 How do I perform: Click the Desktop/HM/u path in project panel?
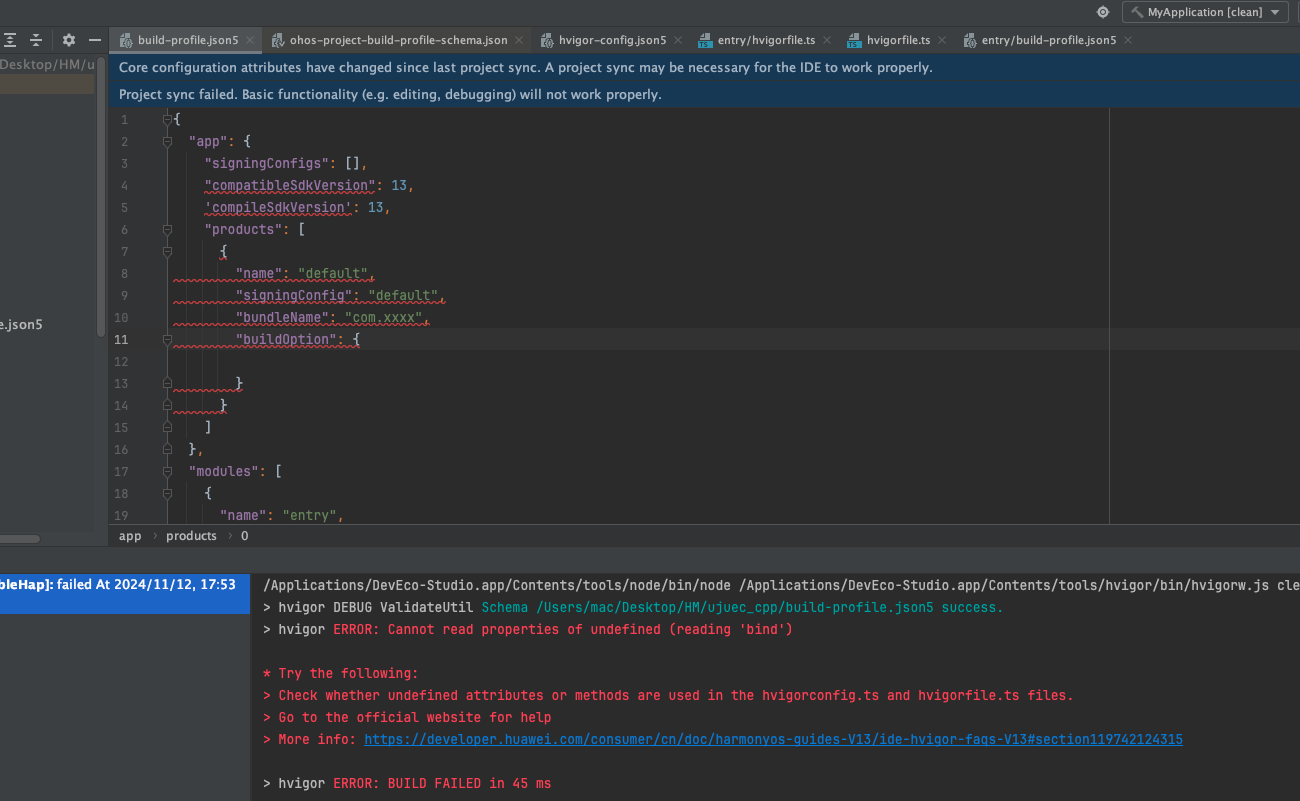coord(47,64)
